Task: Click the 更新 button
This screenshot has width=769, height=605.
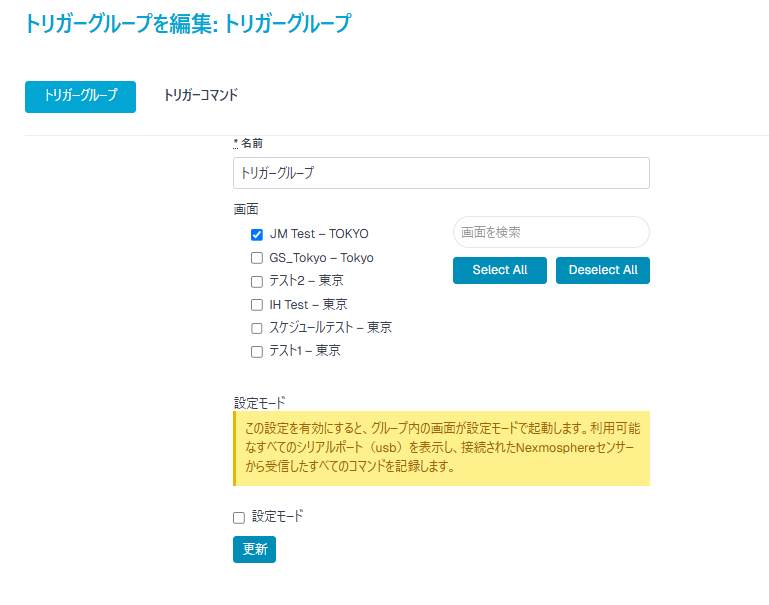Action: pyautogui.click(x=255, y=549)
